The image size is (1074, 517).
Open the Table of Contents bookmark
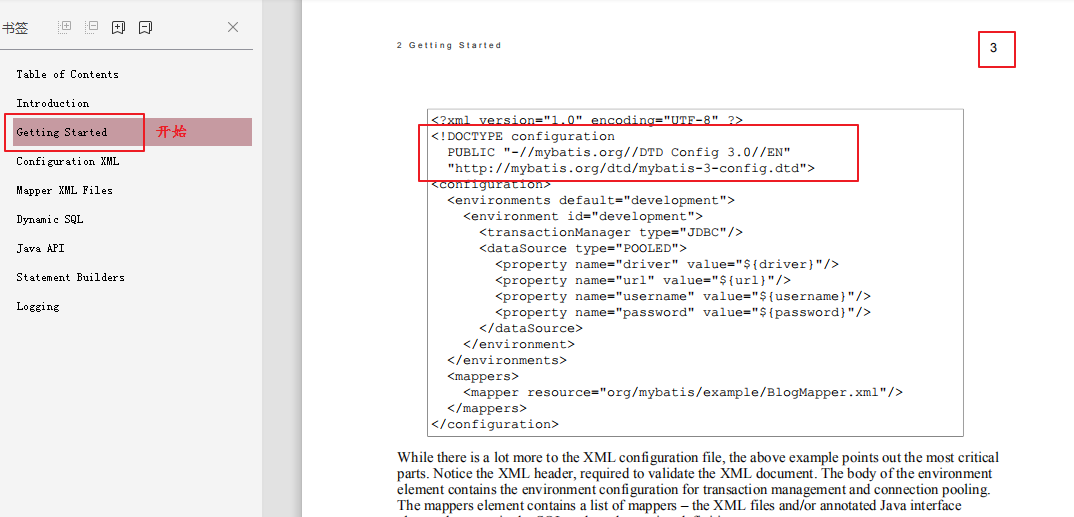(67, 74)
